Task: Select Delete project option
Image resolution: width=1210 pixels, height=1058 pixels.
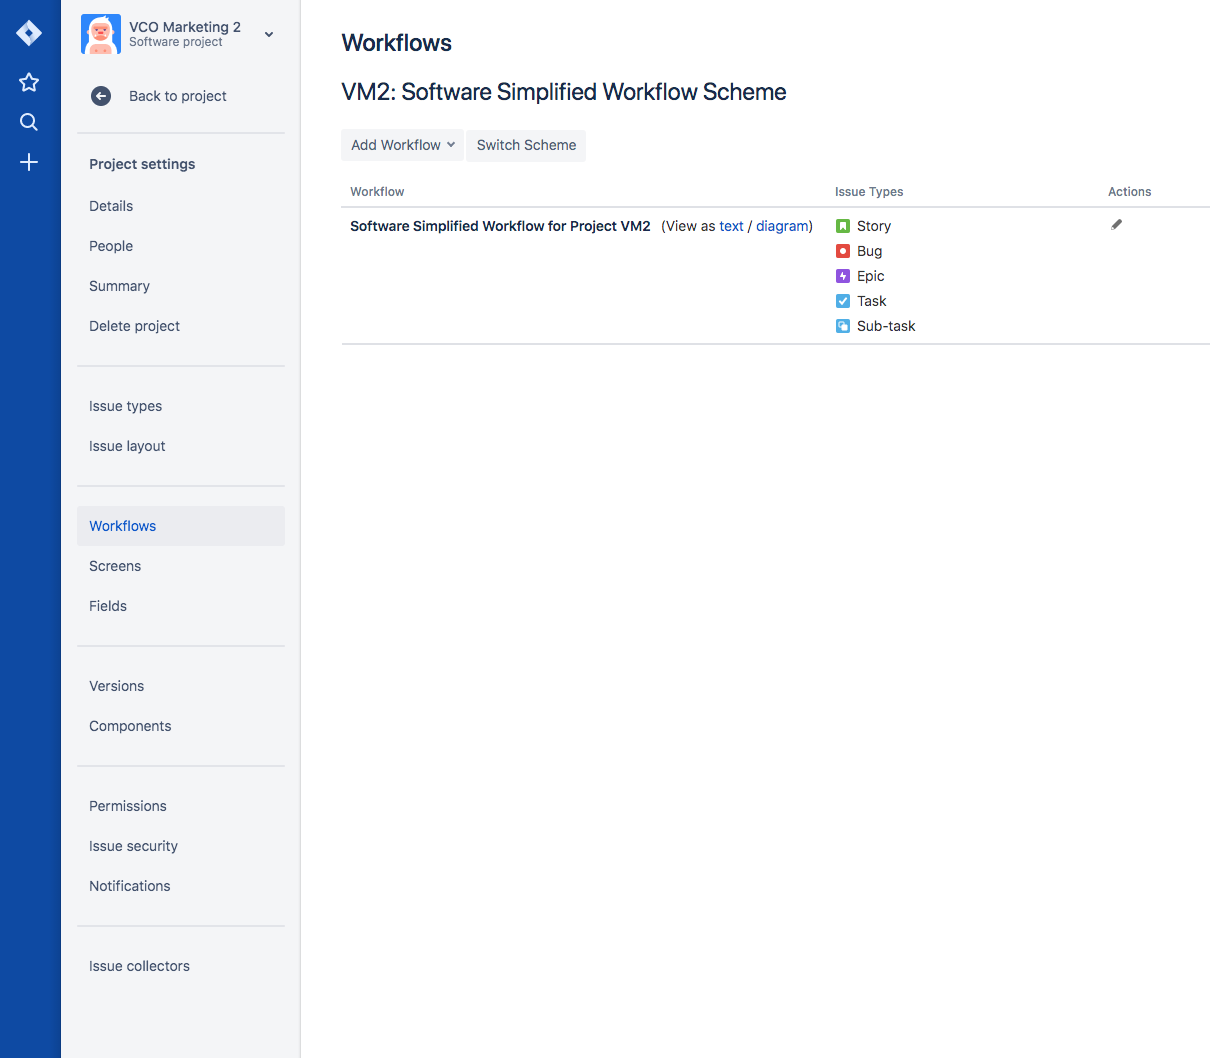Action: 134,326
